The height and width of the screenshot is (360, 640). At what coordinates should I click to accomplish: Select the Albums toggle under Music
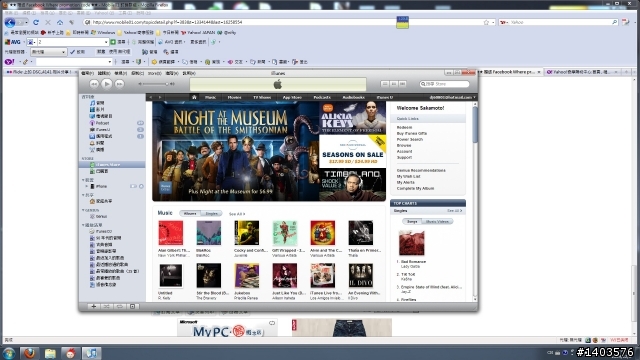(190, 213)
